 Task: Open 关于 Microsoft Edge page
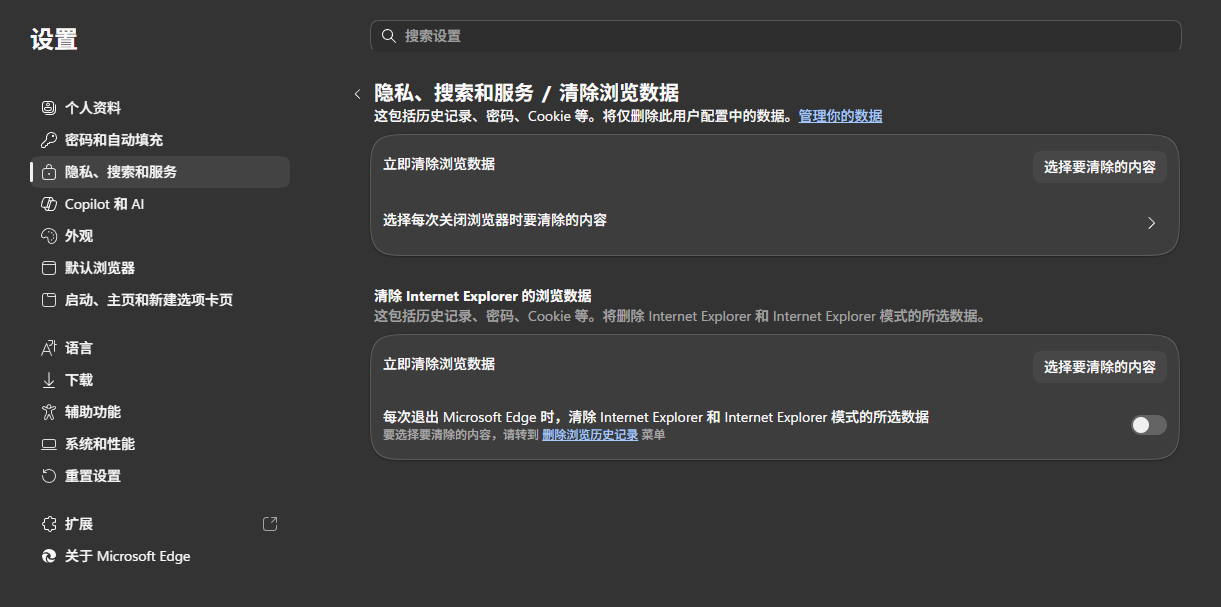160,556
